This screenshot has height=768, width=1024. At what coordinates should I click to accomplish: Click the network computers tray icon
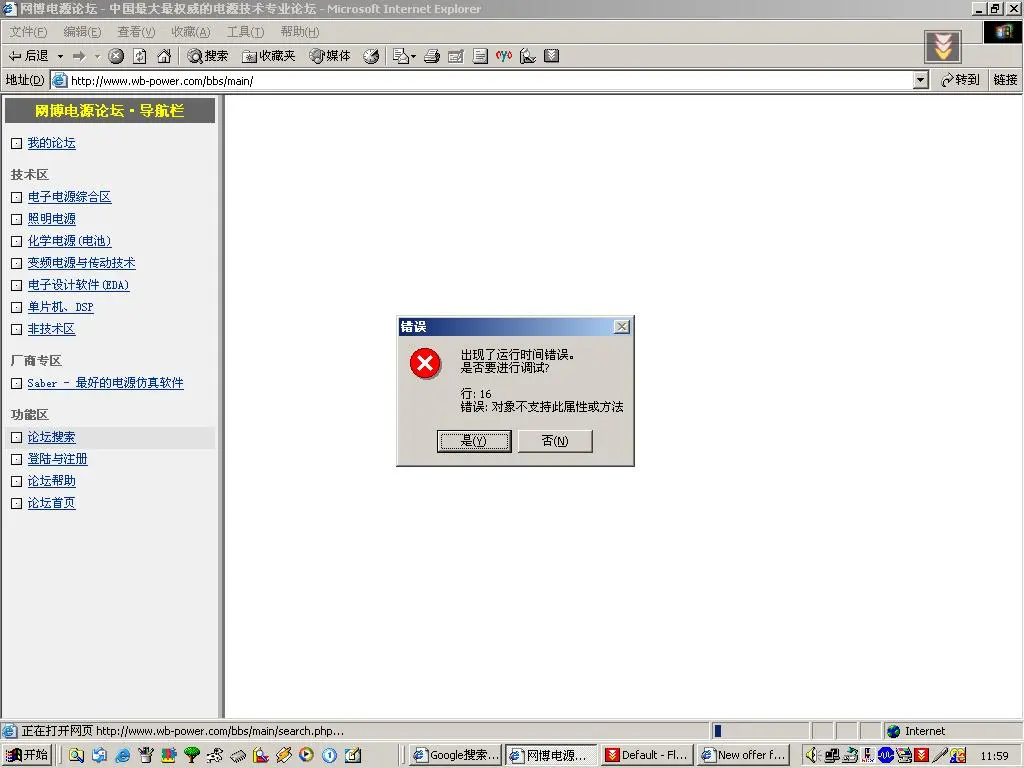(x=831, y=756)
